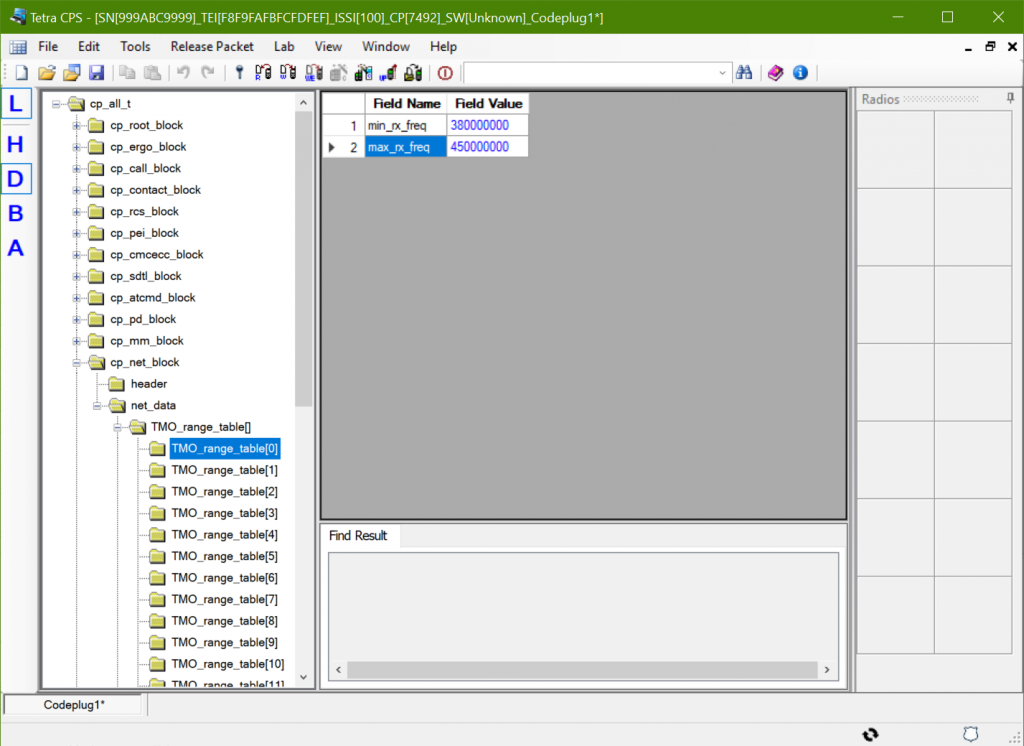The image size is (1024, 746).
Task: Open the help book icon in toolbar
Action: tap(775, 73)
